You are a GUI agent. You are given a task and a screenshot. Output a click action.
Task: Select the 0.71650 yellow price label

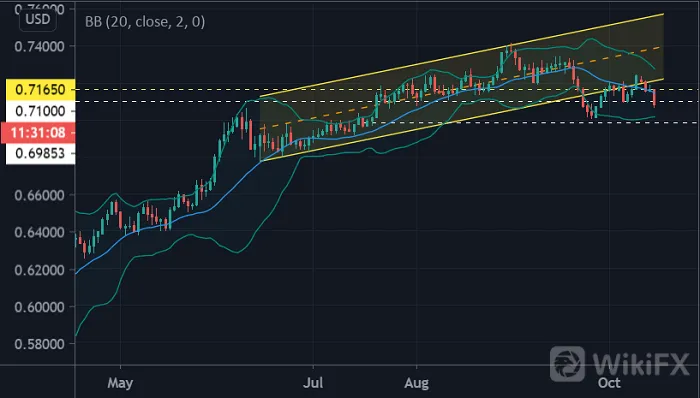point(40,90)
